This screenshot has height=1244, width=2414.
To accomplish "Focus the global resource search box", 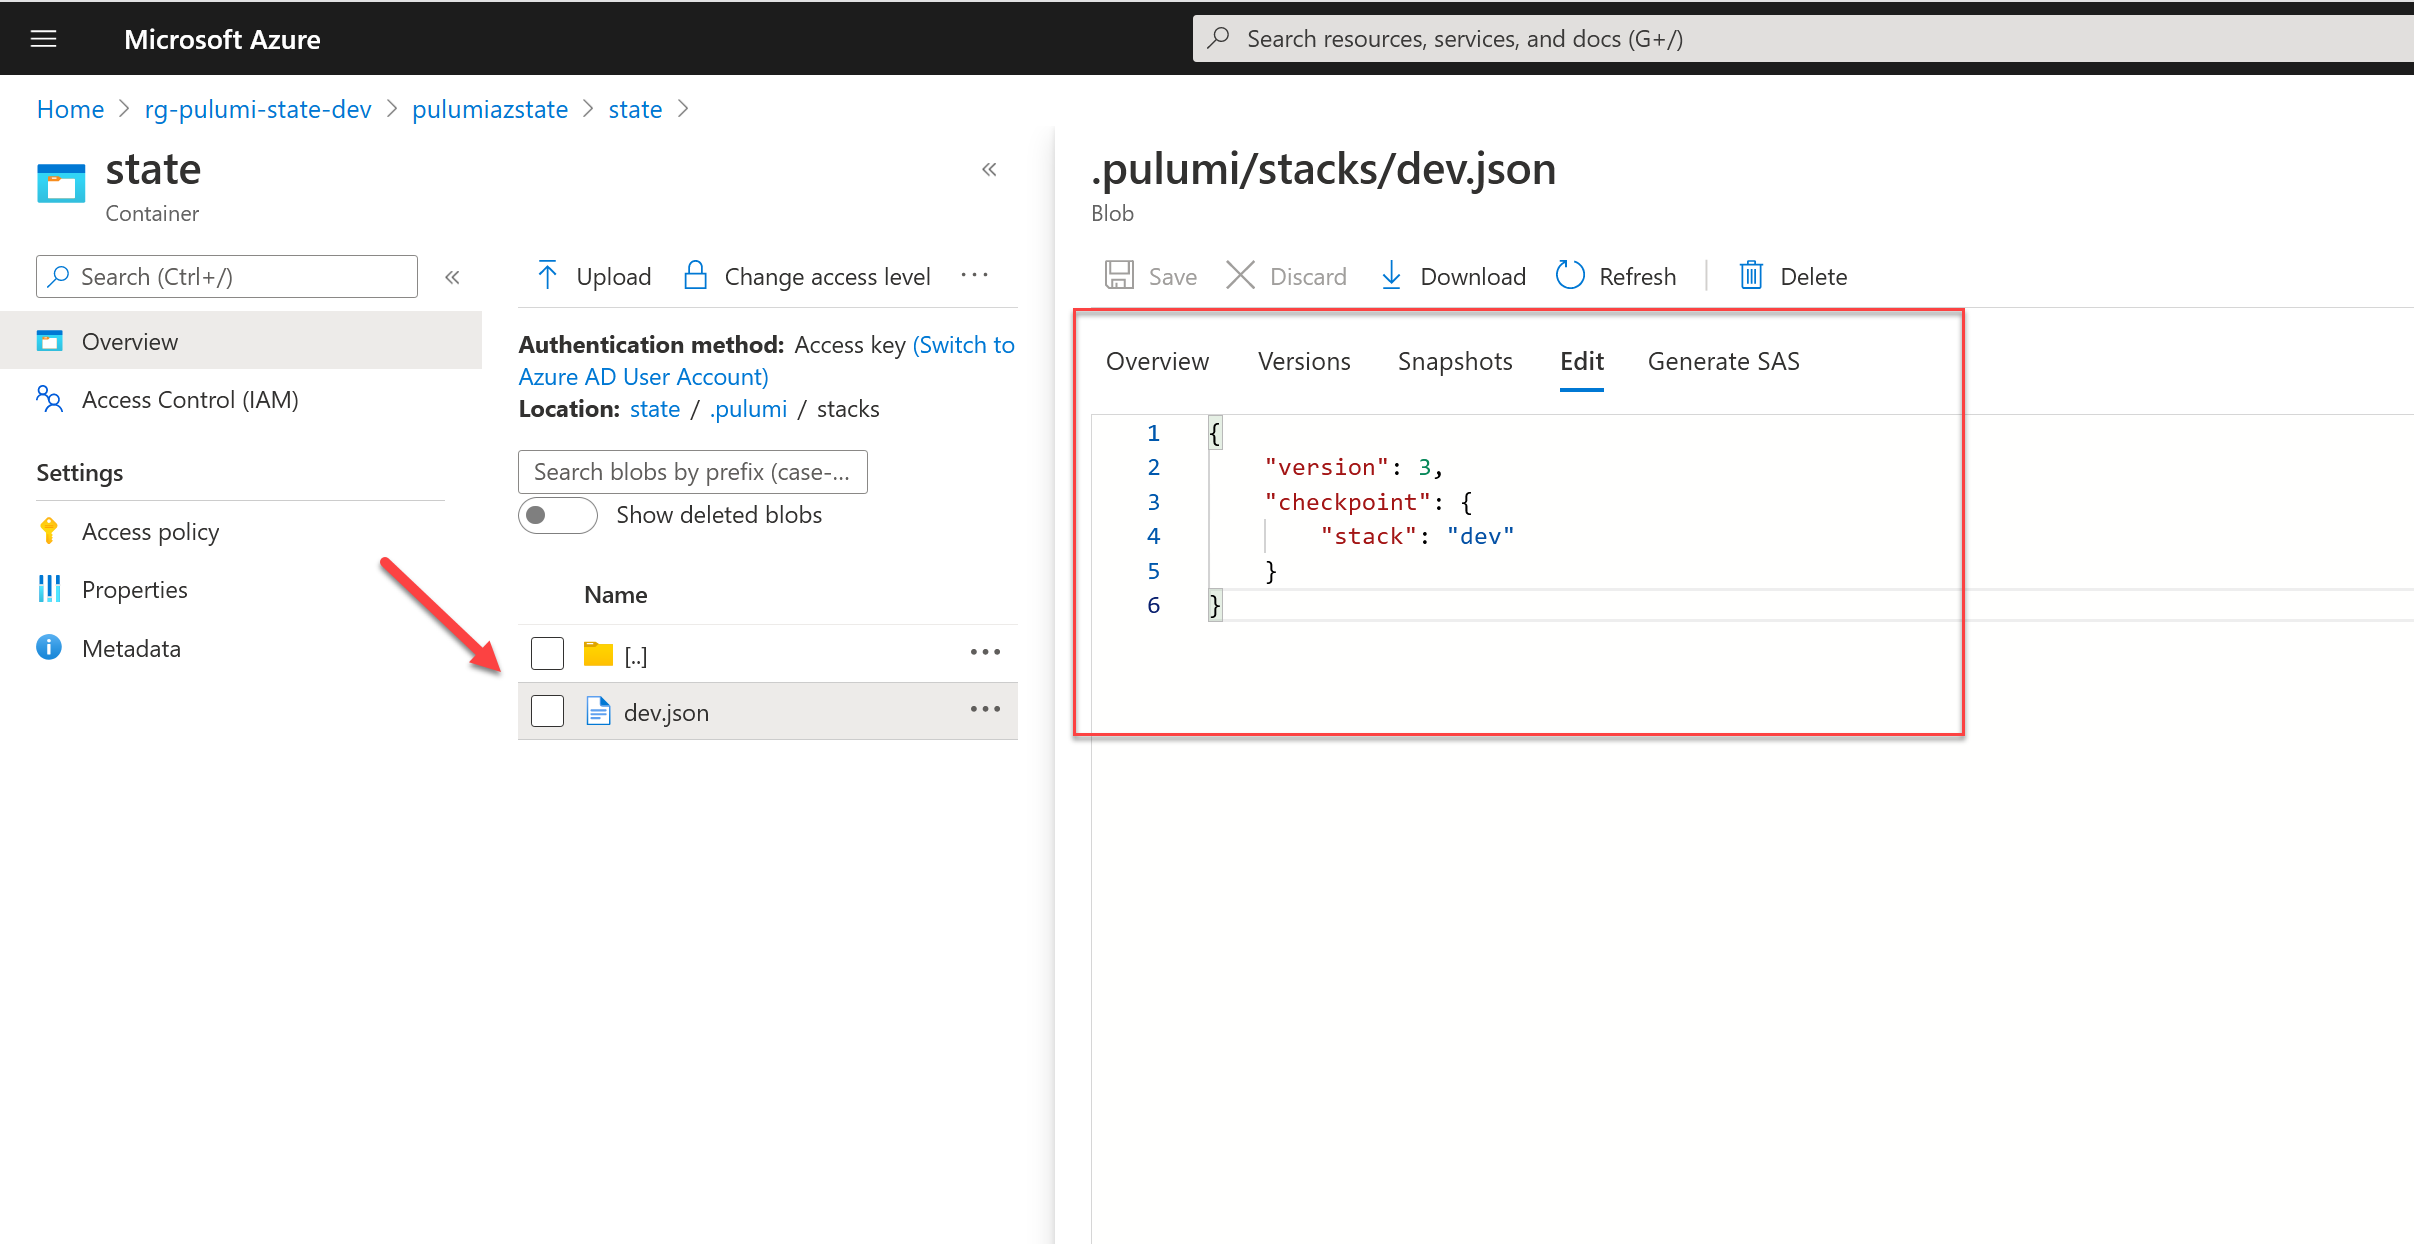I will coord(1802,39).
